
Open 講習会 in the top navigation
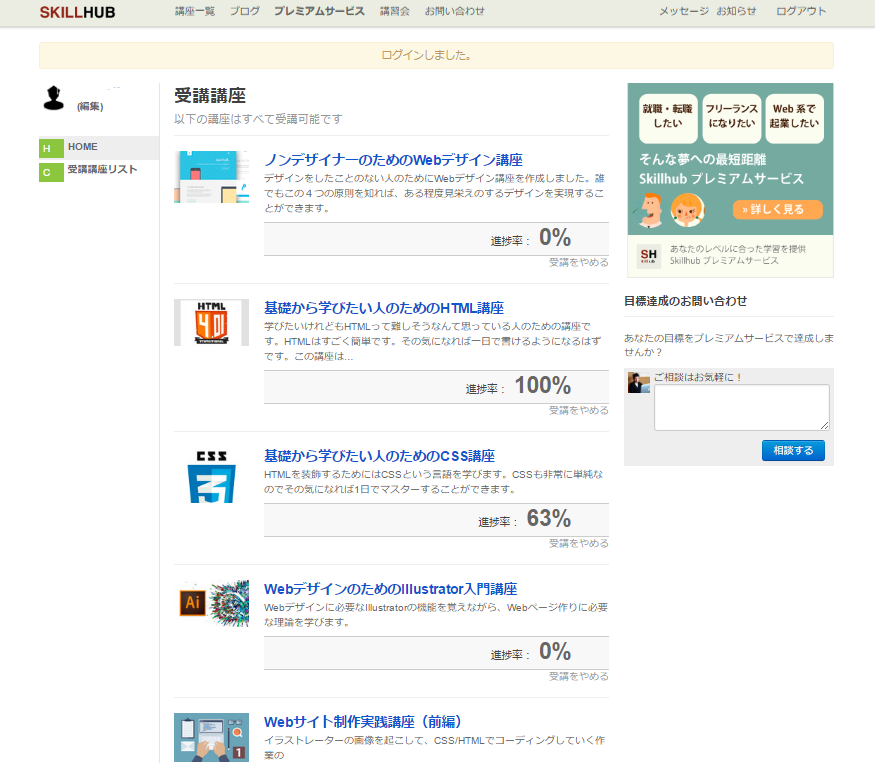tap(395, 11)
